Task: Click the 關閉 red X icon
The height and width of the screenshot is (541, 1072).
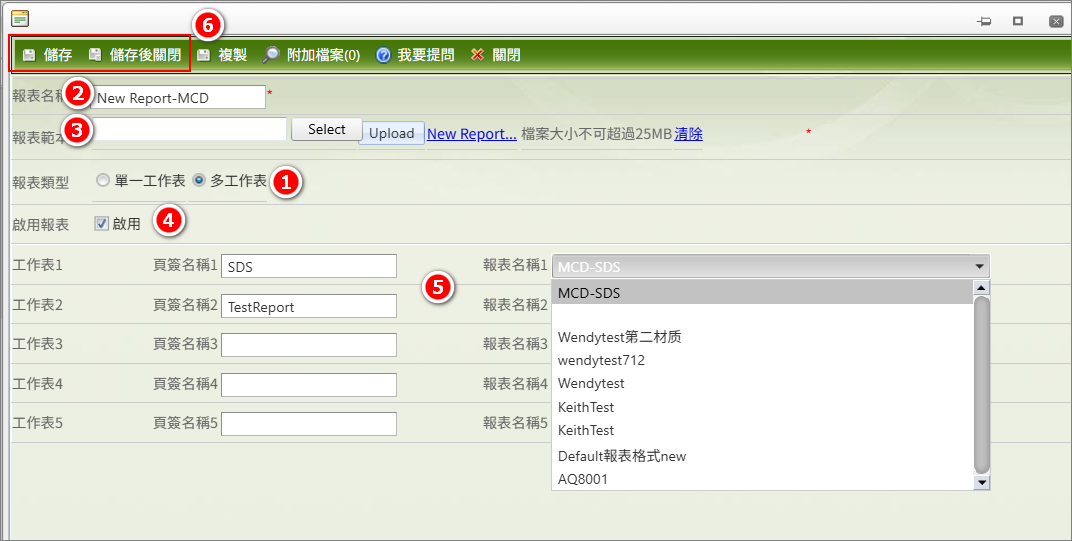Action: [477, 55]
